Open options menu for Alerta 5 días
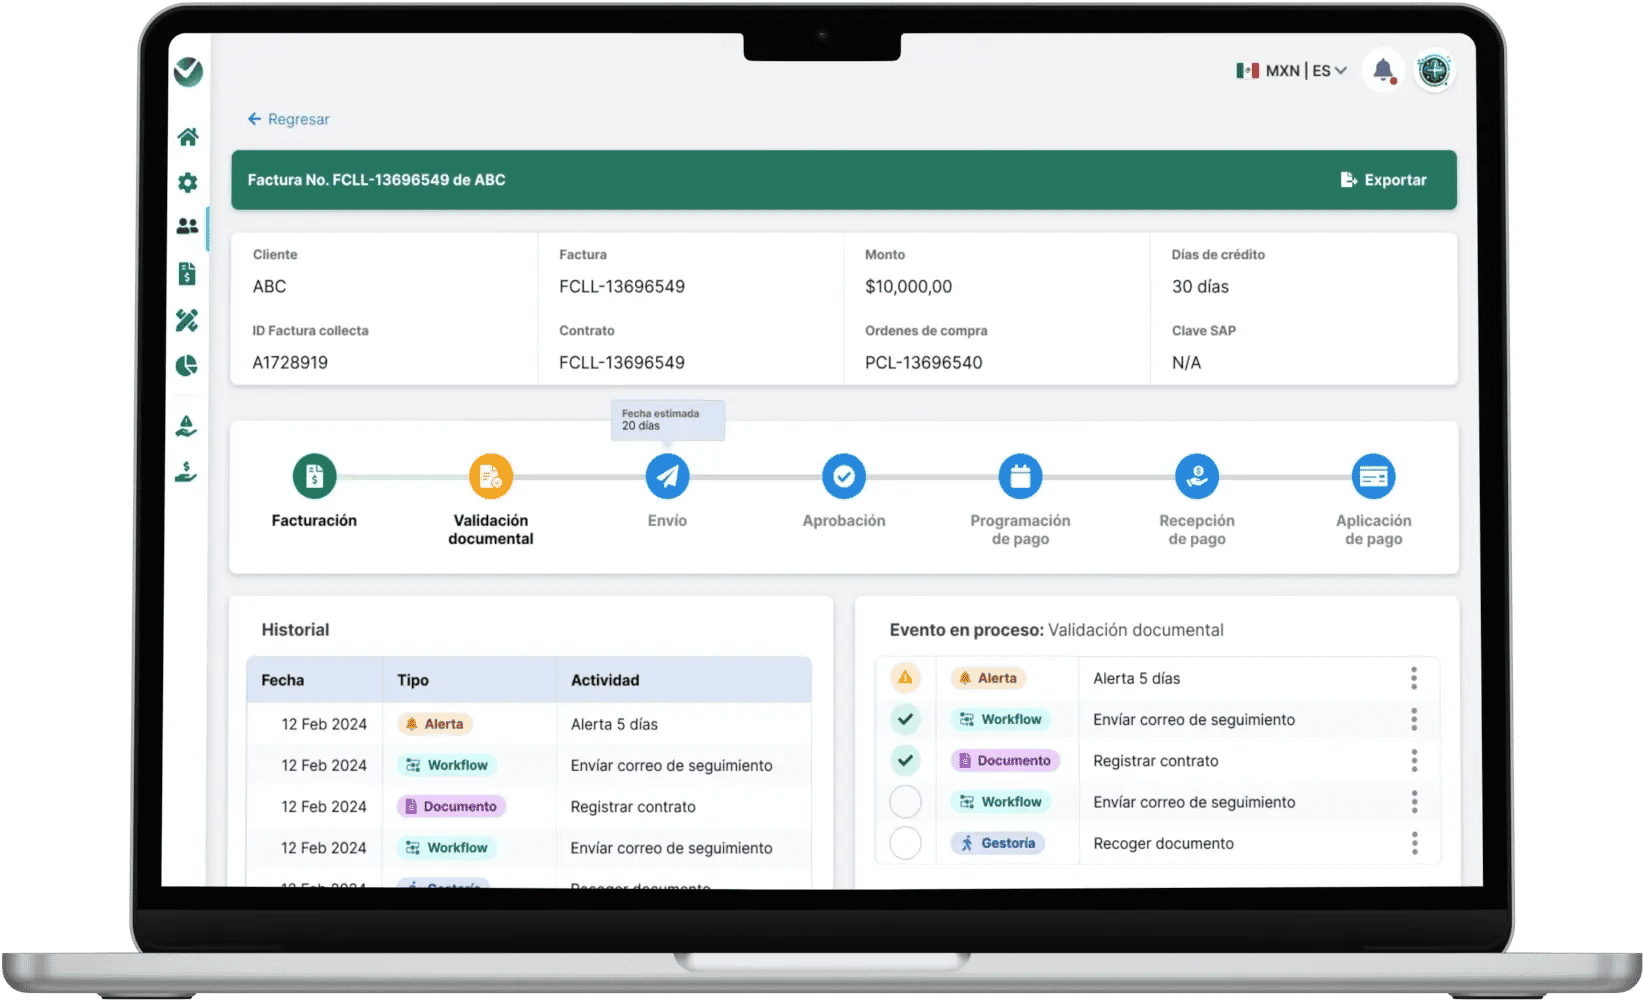Viewport: 1643px width, 1000px height. click(x=1414, y=679)
